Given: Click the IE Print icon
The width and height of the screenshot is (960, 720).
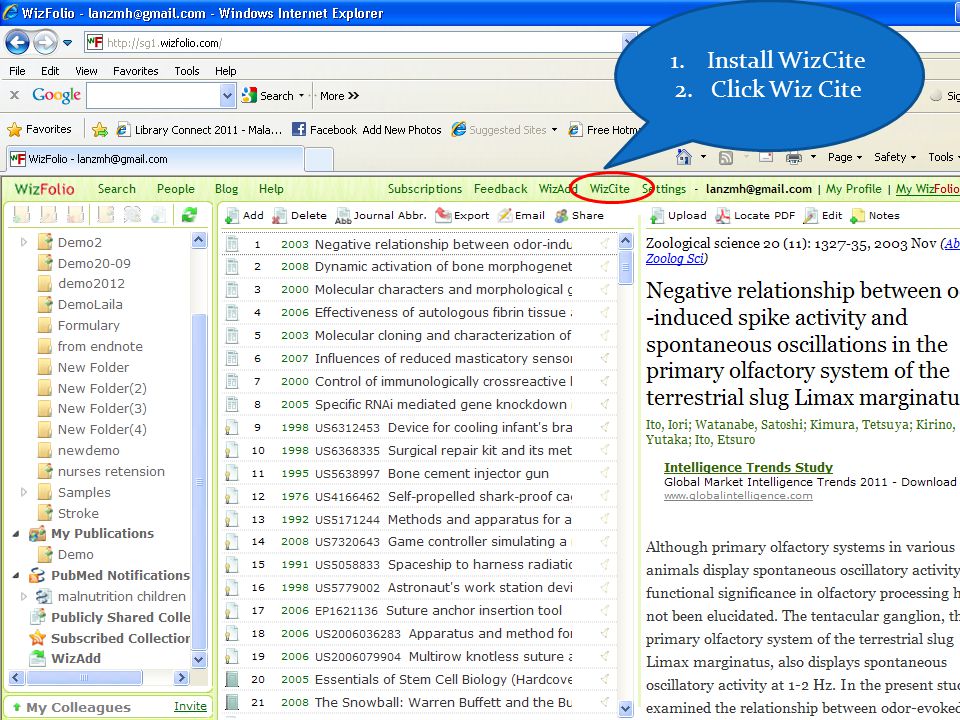Looking at the screenshot, I should point(793,158).
